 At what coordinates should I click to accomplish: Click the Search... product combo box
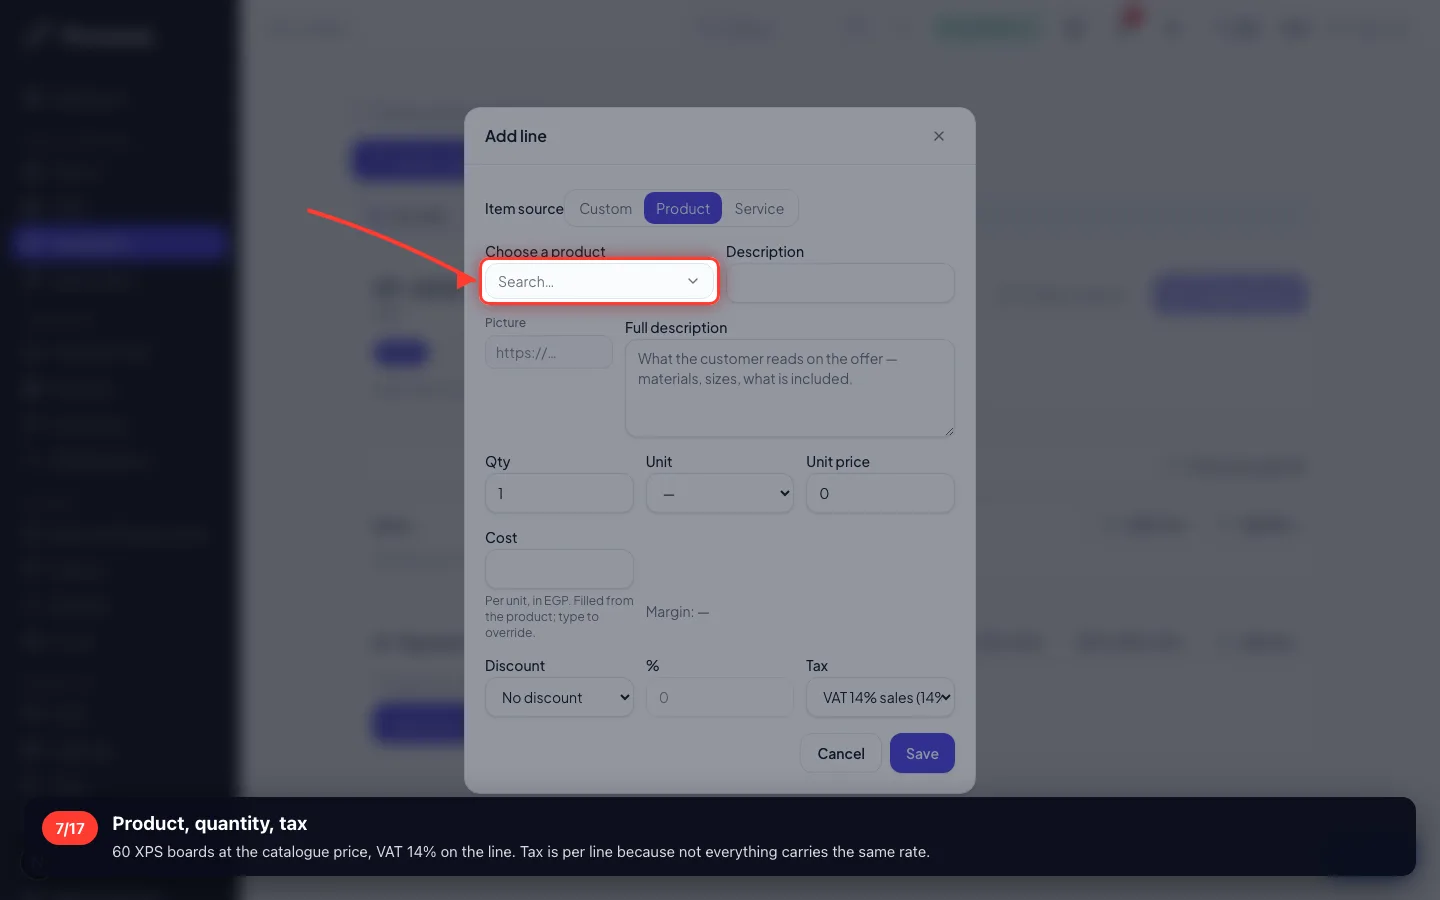599,281
